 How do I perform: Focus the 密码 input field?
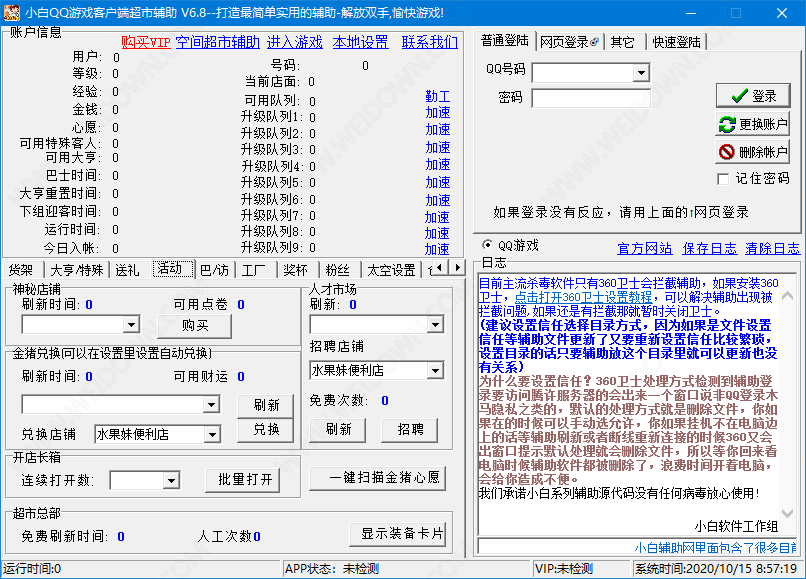(x=591, y=98)
